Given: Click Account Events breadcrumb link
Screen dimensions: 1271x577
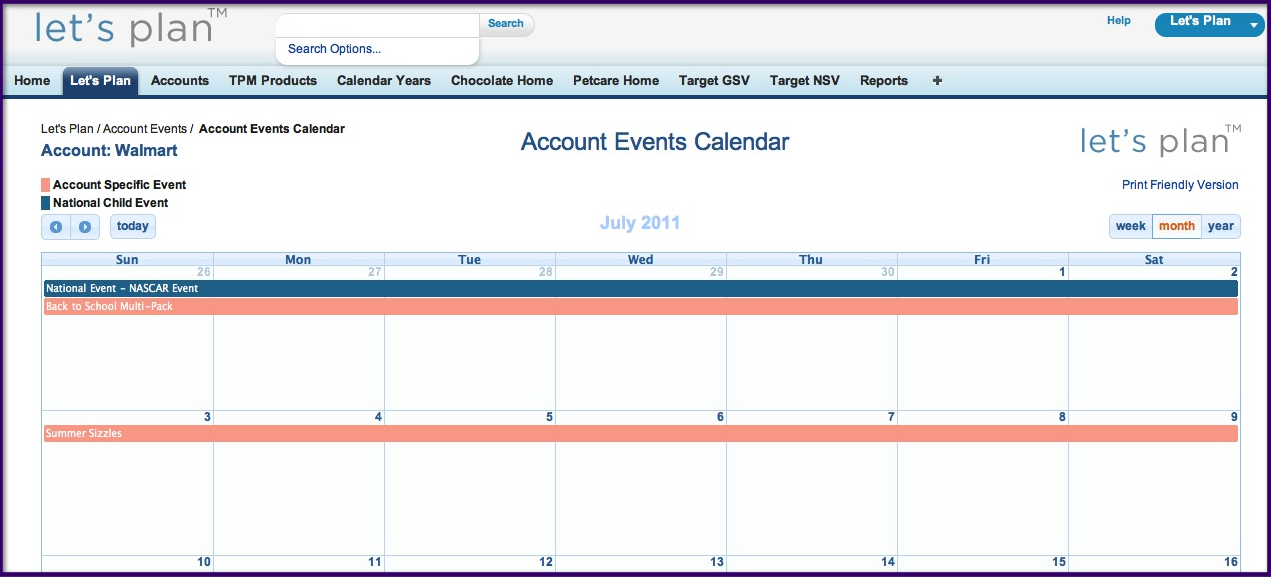Looking at the screenshot, I should 145,129.
